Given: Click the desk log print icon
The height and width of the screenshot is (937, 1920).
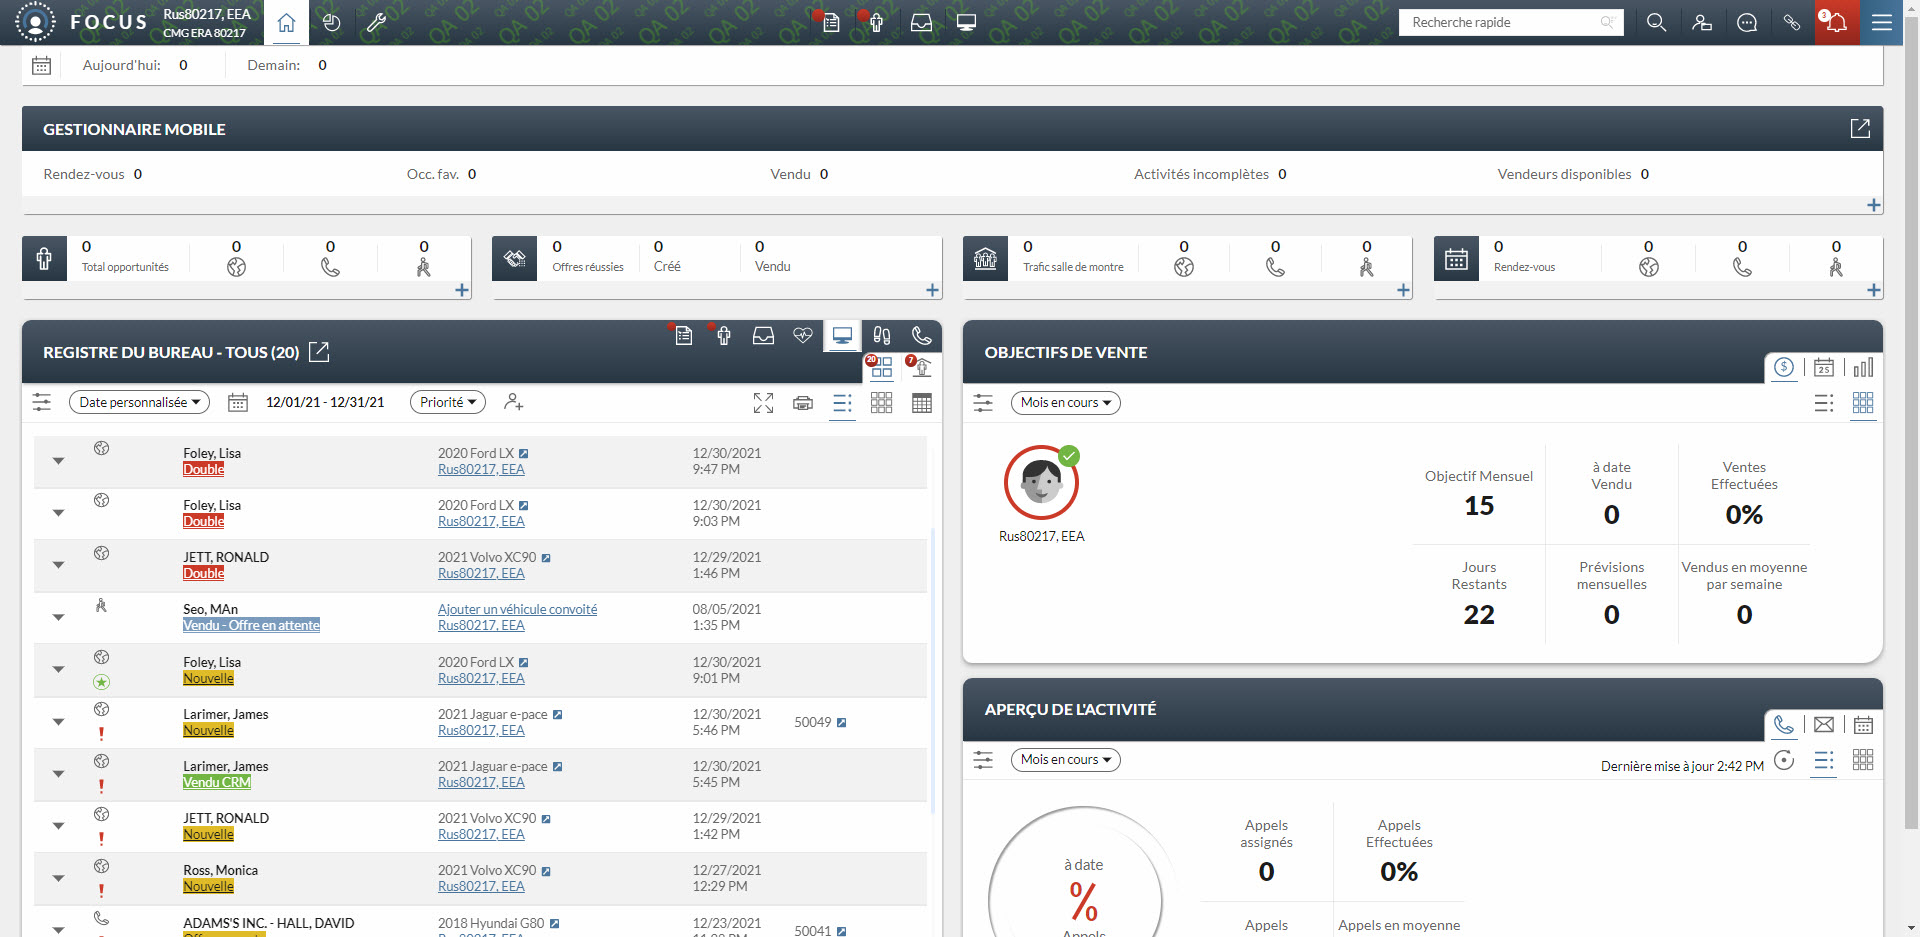Looking at the screenshot, I should [803, 403].
